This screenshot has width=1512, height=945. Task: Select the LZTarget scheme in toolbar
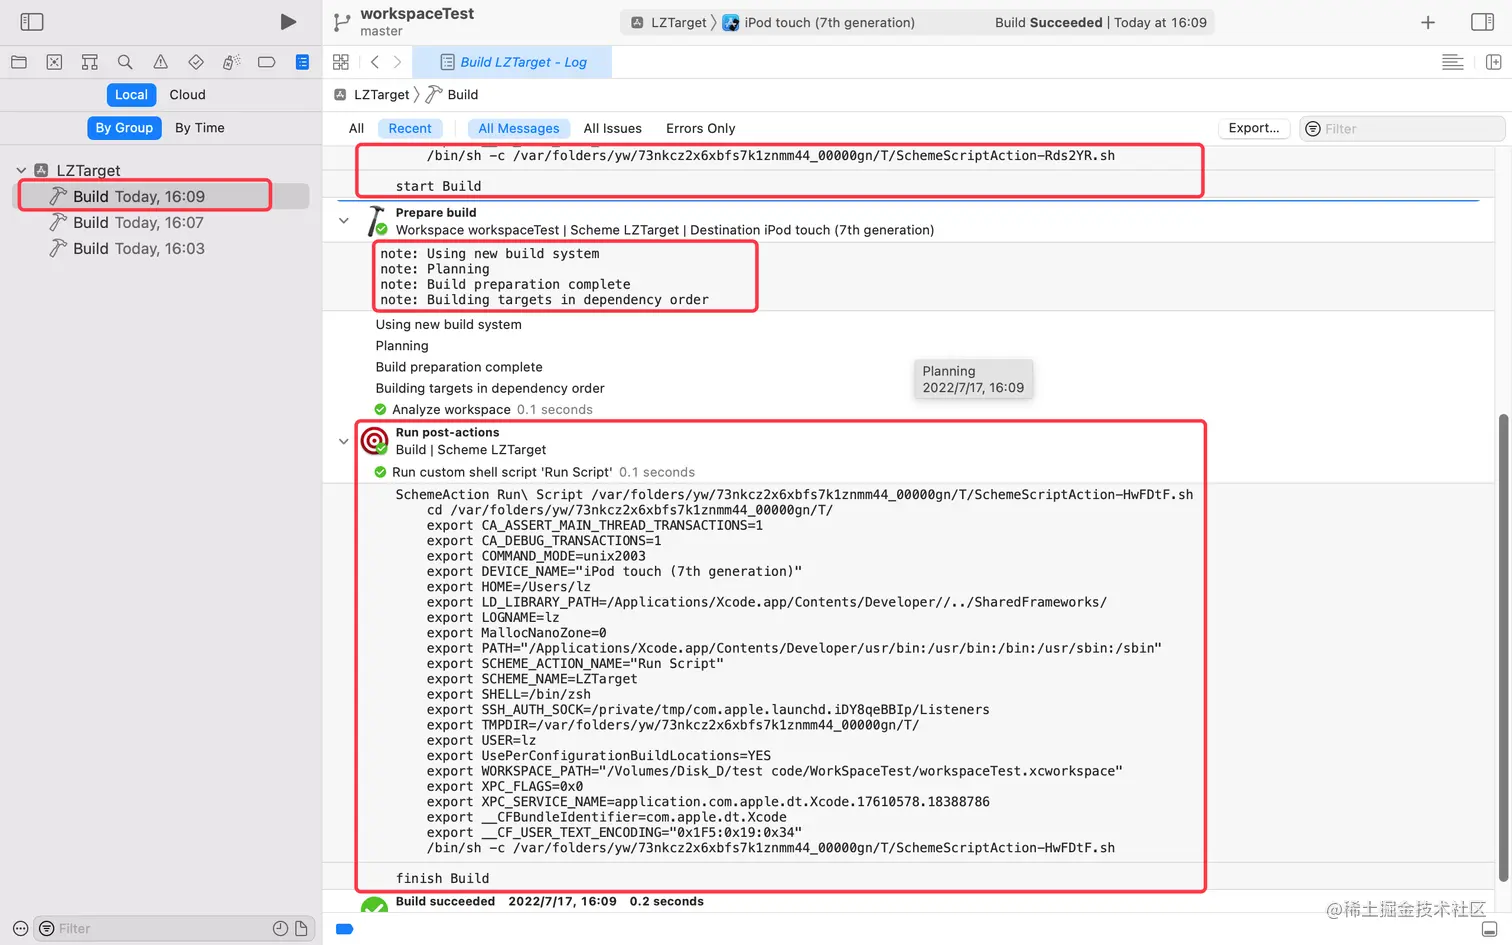(x=670, y=22)
